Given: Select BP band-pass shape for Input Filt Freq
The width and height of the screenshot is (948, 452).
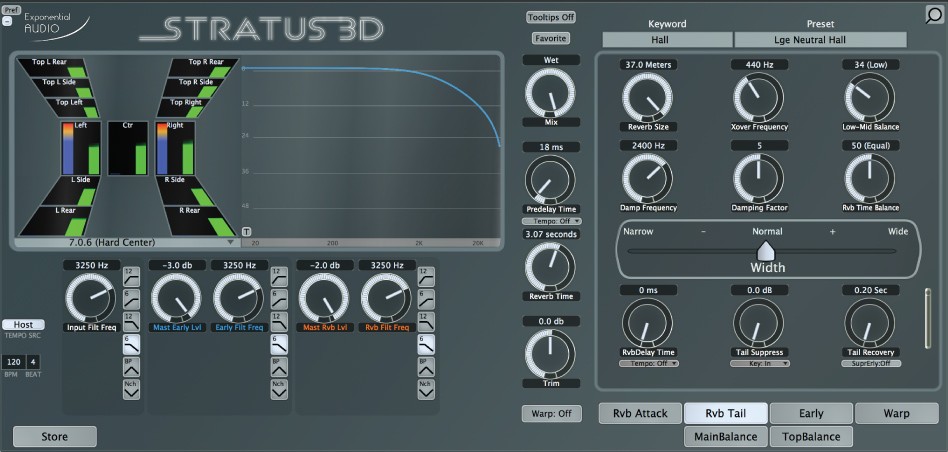Looking at the screenshot, I should click(131, 367).
